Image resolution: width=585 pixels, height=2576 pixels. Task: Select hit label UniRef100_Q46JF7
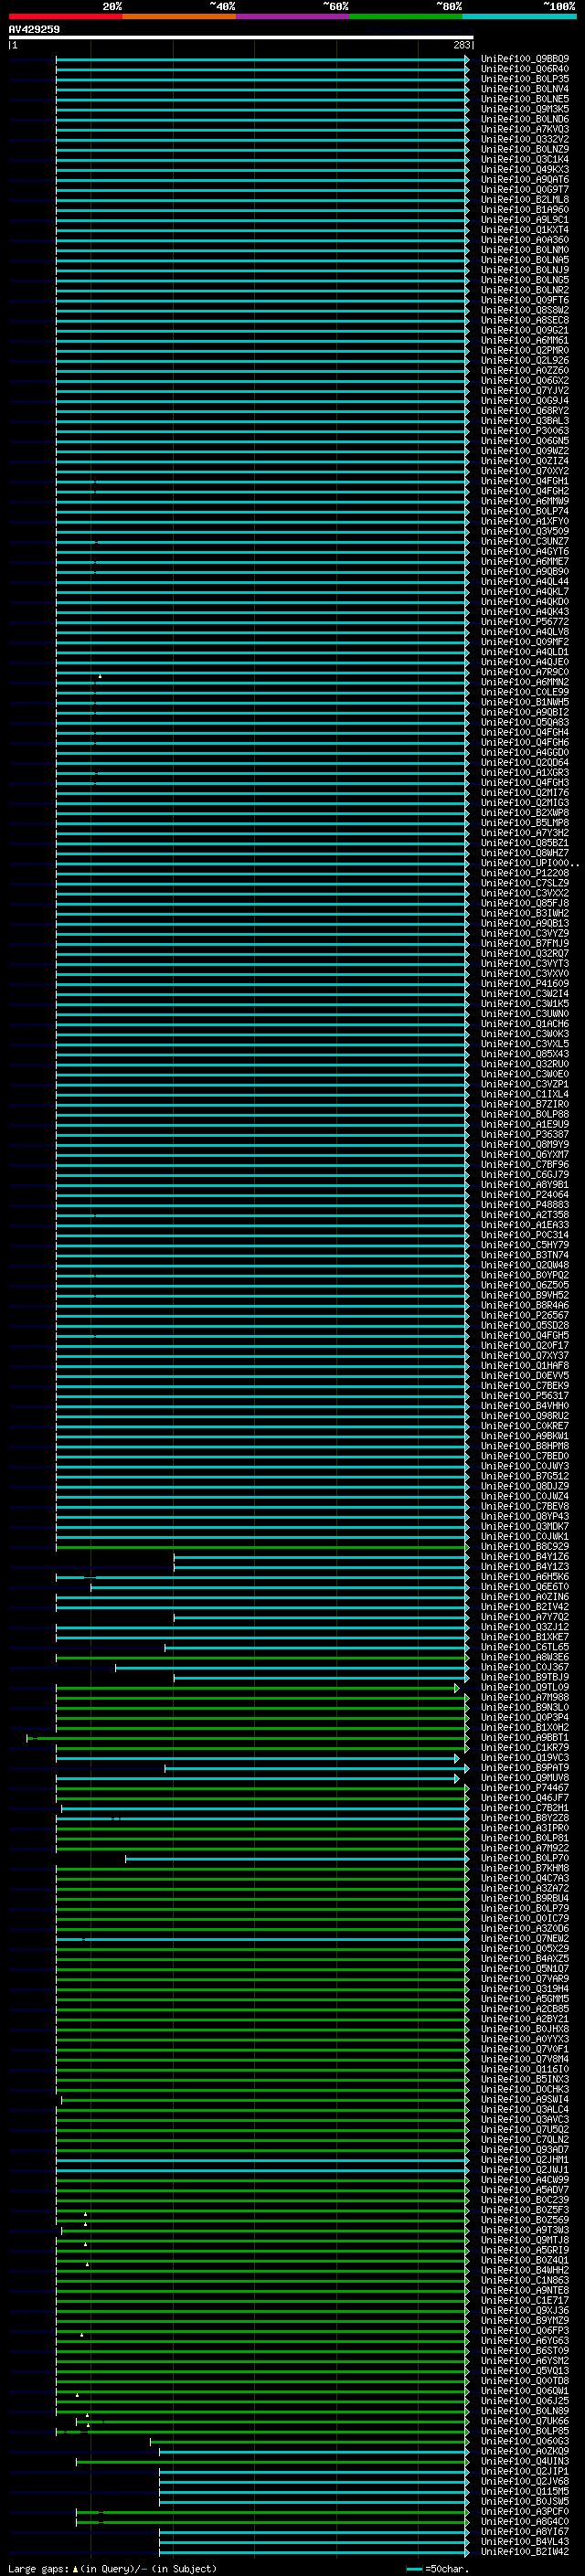coord(524,1798)
